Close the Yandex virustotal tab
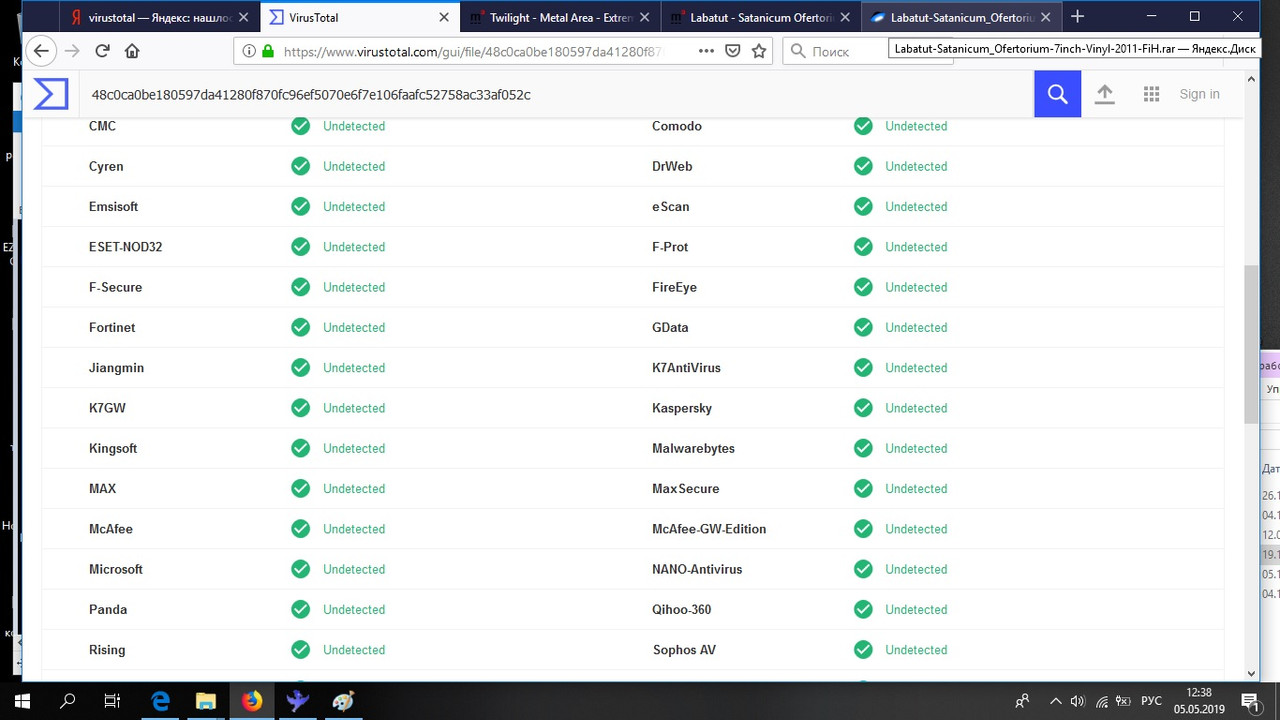This screenshot has height=720, width=1280. (x=245, y=17)
